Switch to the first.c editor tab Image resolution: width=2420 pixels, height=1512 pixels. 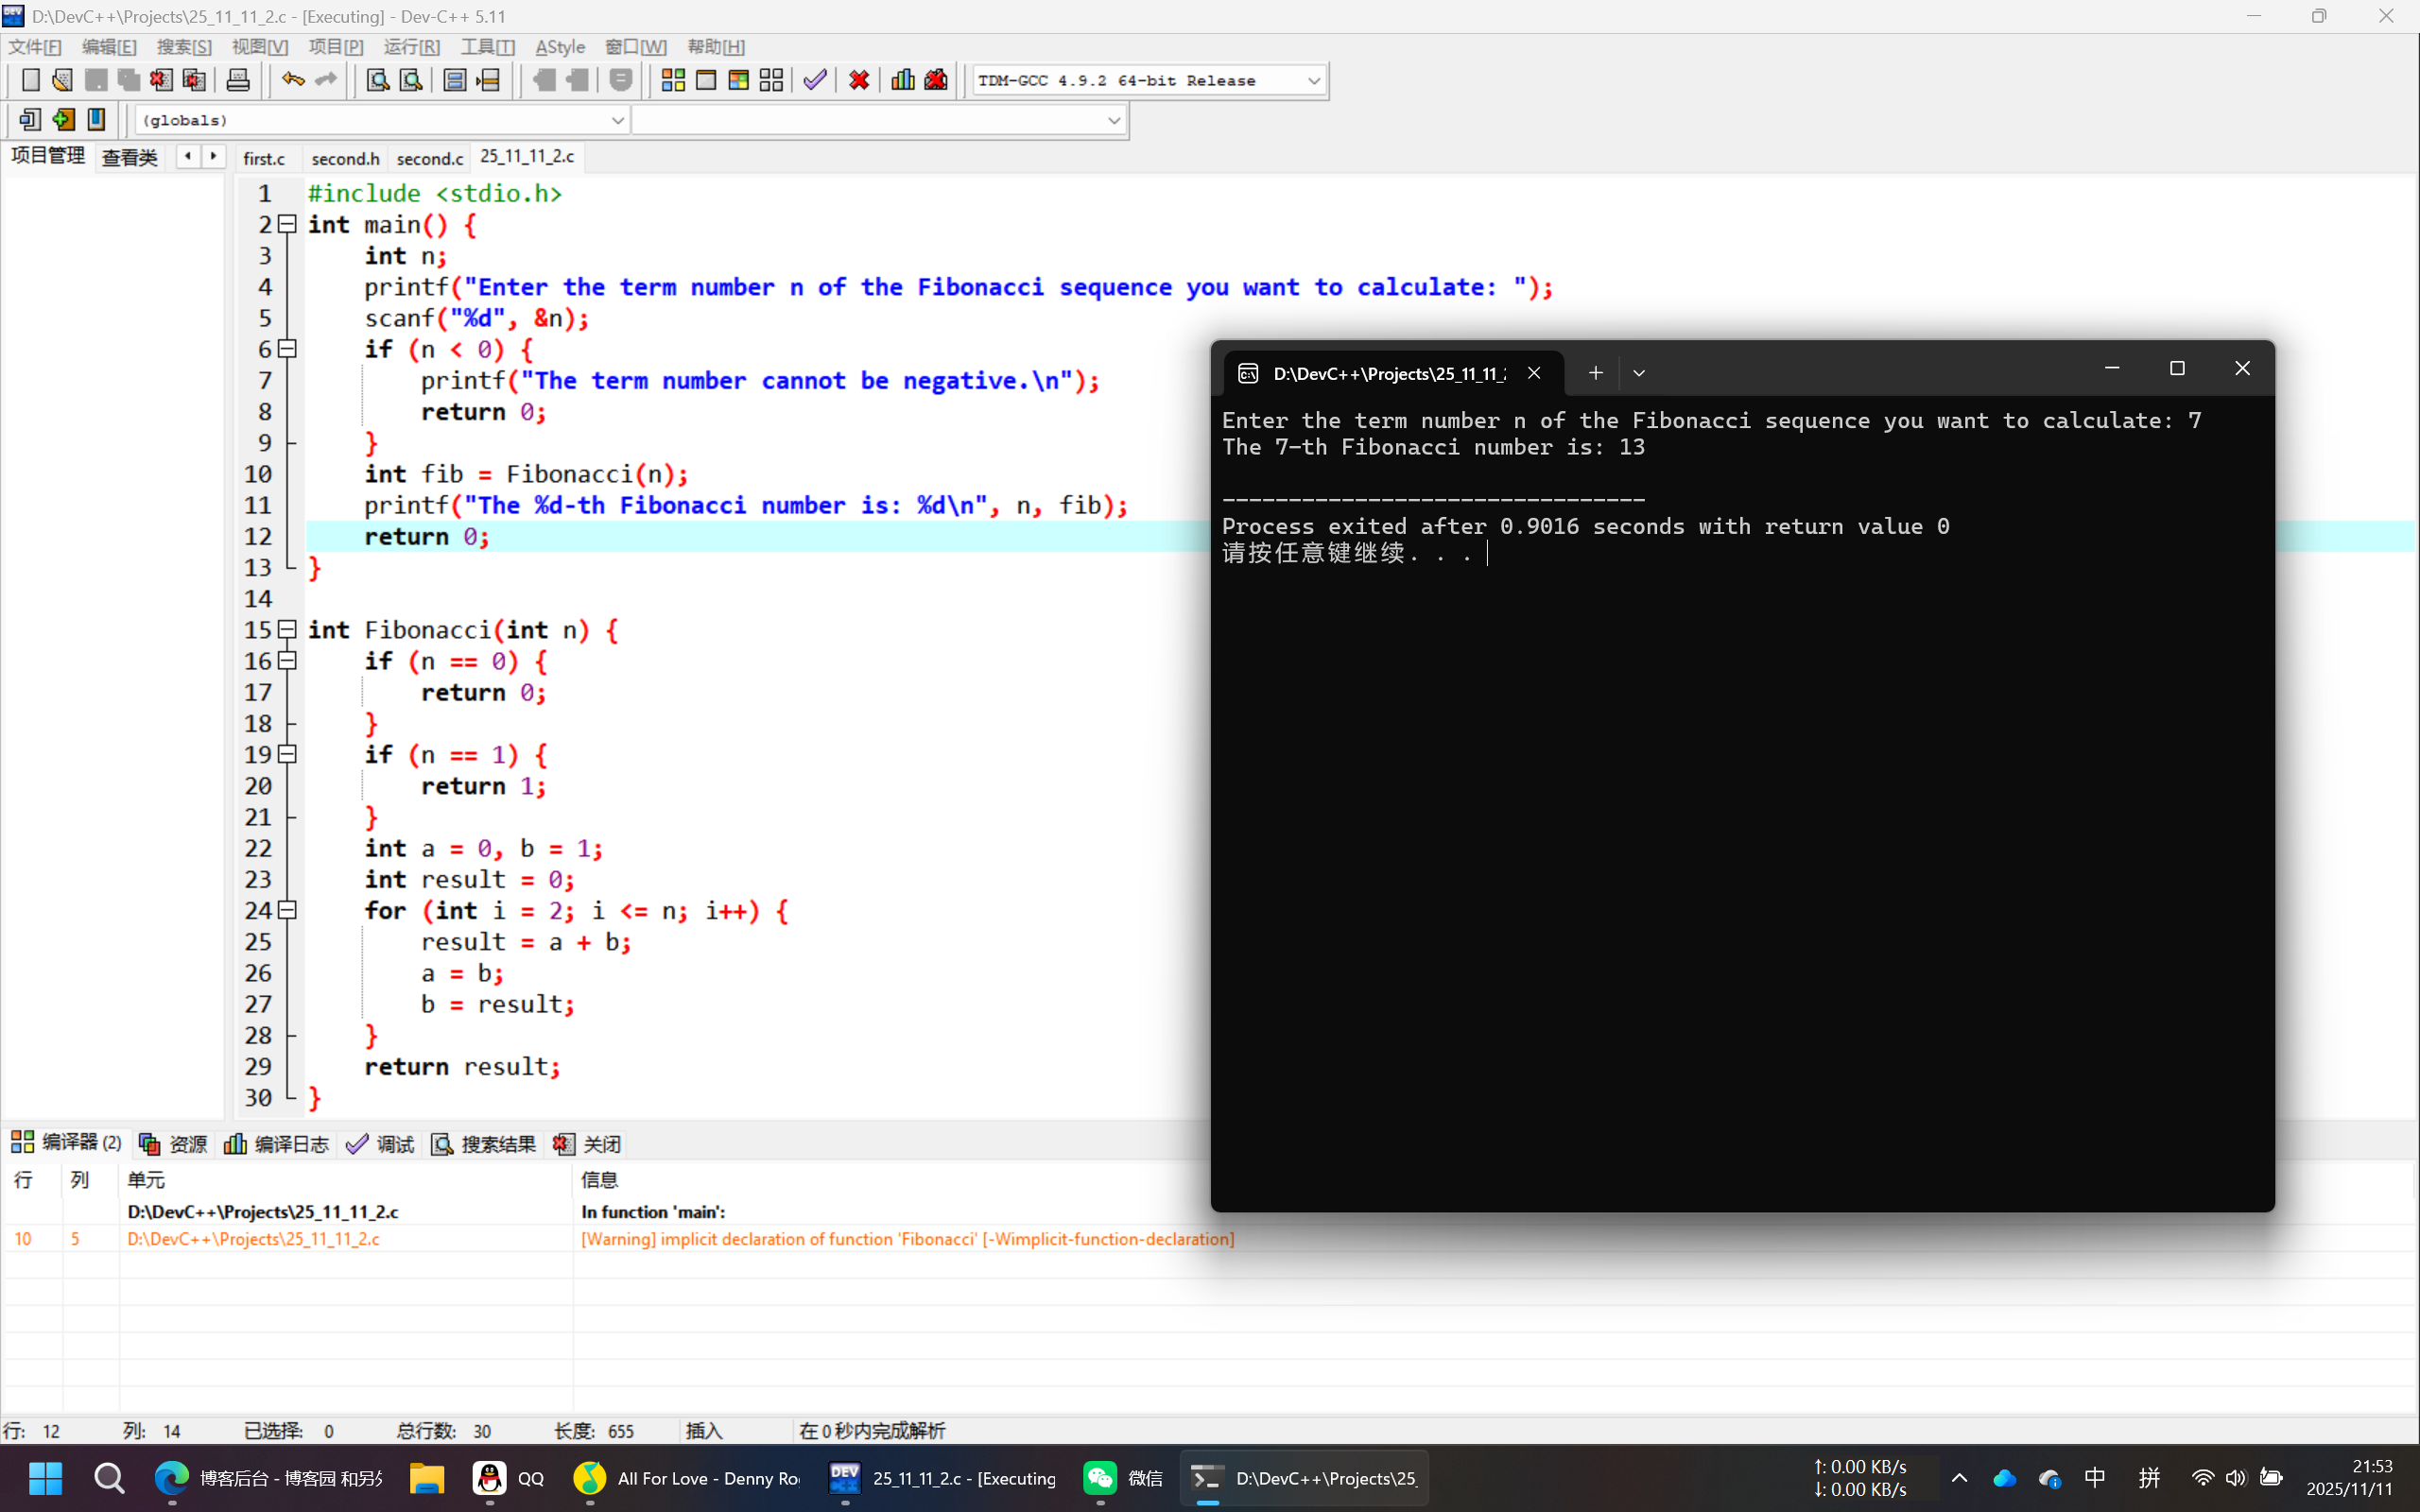click(264, 158)
